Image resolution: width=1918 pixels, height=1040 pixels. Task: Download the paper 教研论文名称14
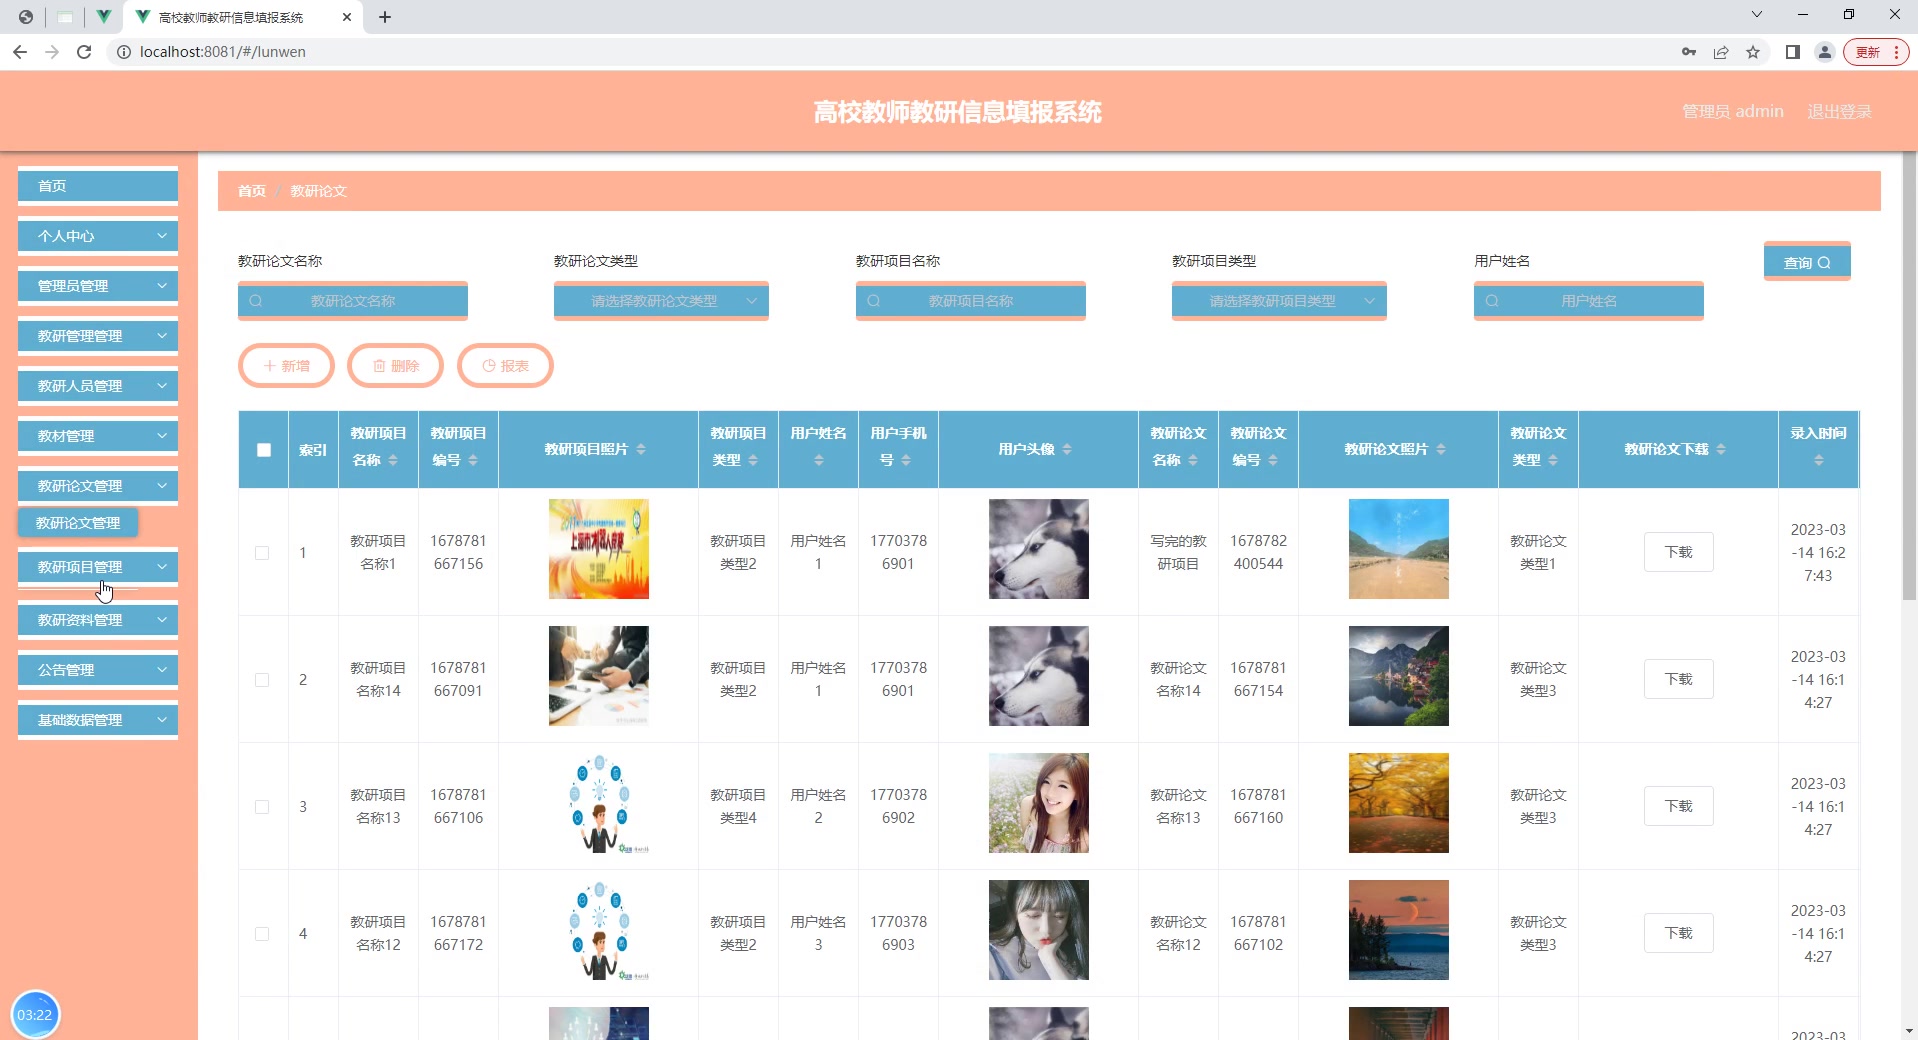1679,679
